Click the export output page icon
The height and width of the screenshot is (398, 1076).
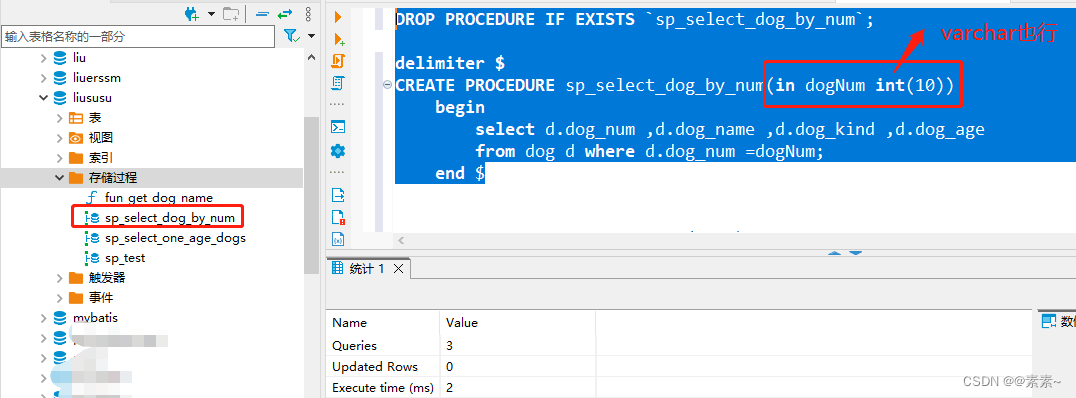(x=338, y=195)
